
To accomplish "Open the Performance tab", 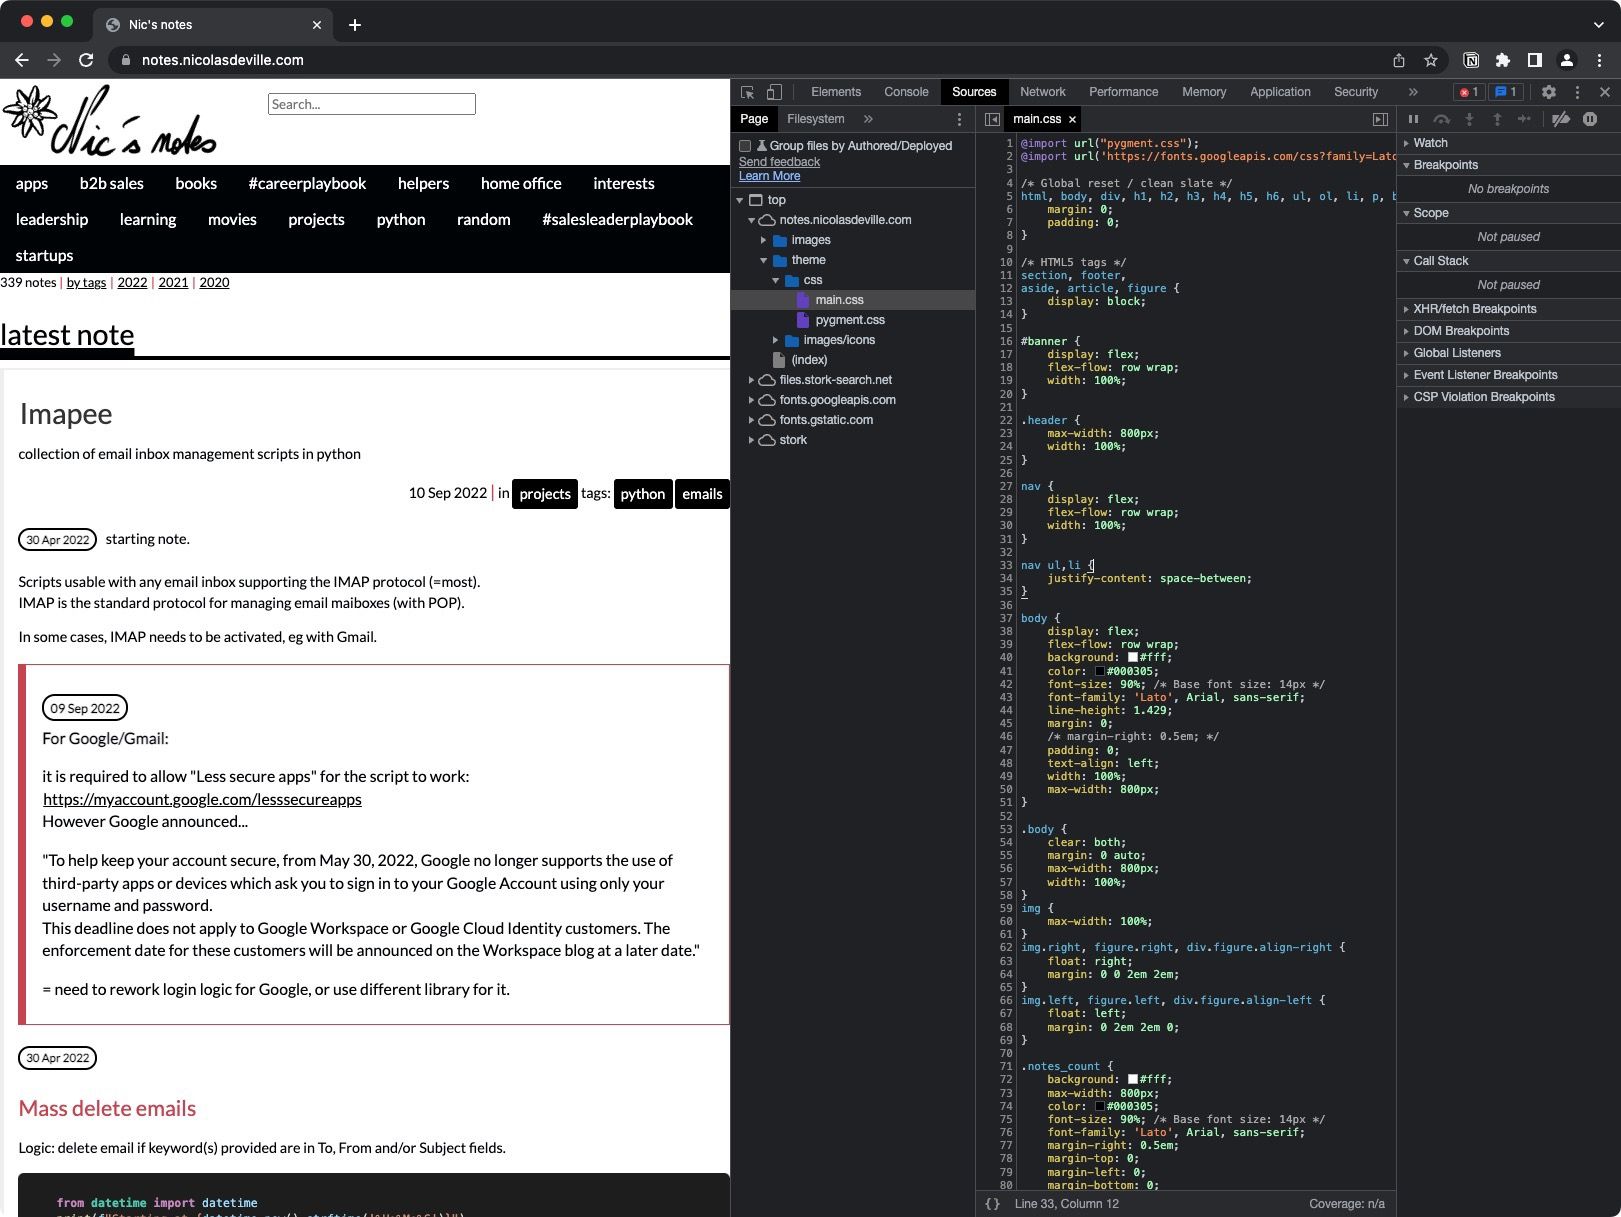I will pyautogui.click(x=1124, y=92).
